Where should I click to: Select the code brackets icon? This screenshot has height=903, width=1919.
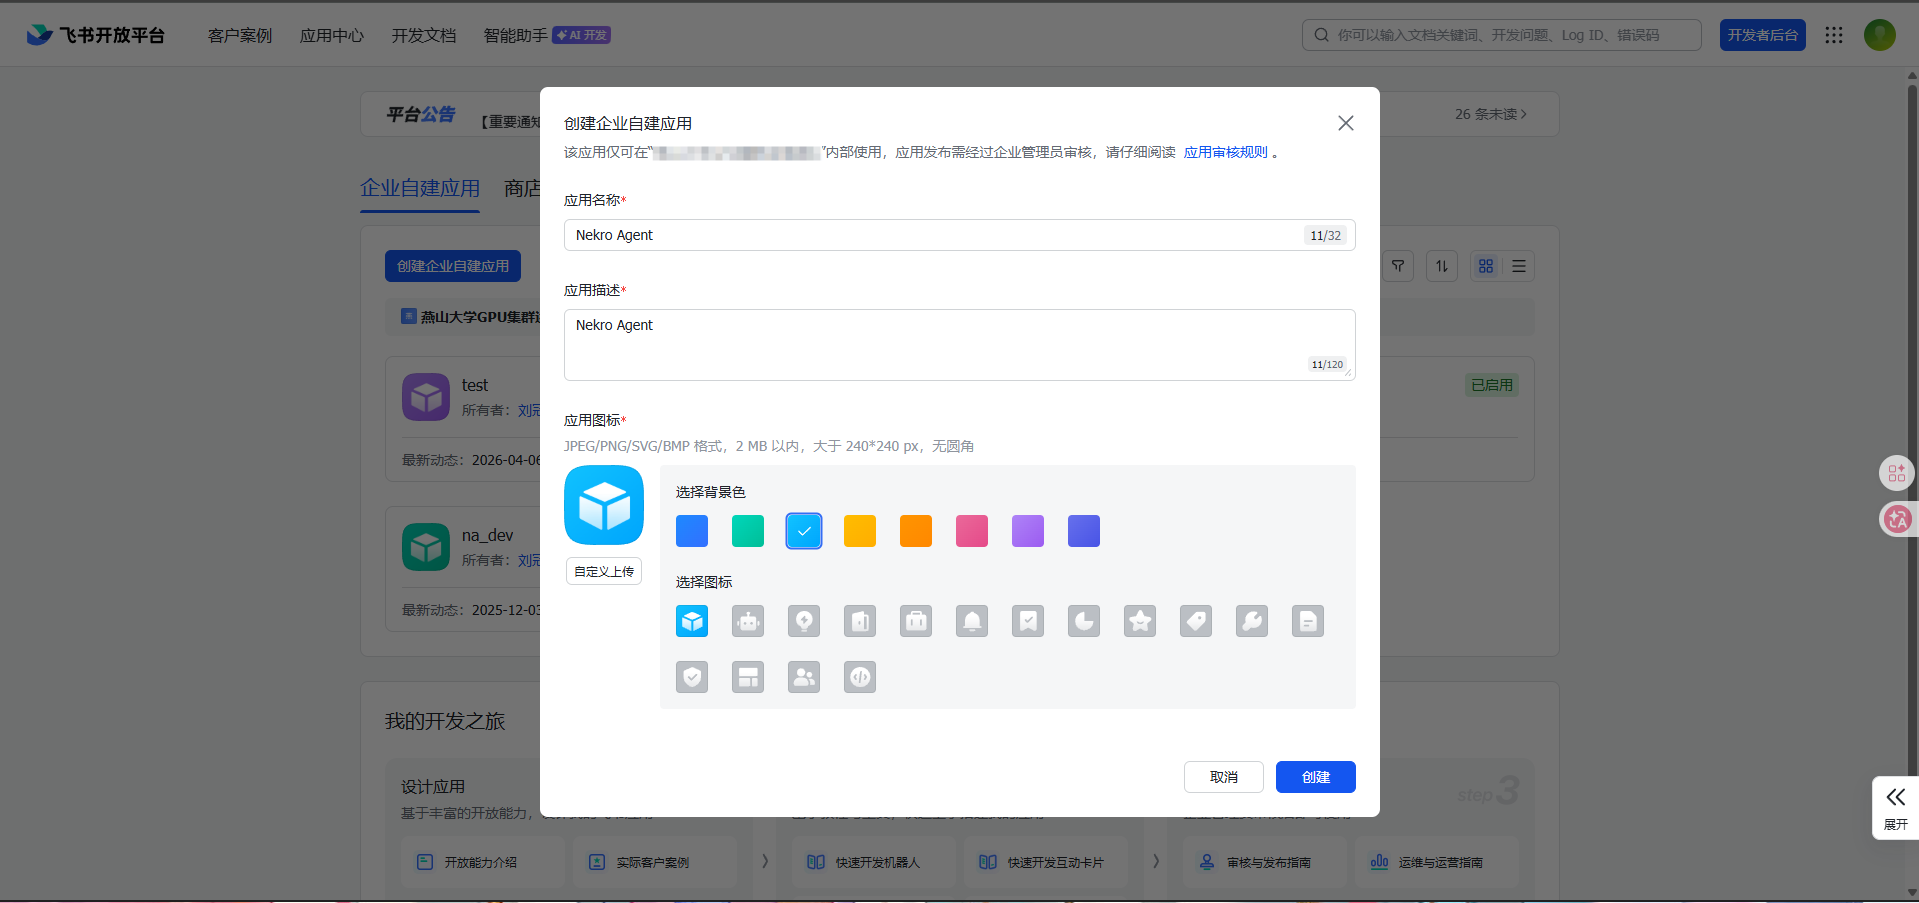859,677
